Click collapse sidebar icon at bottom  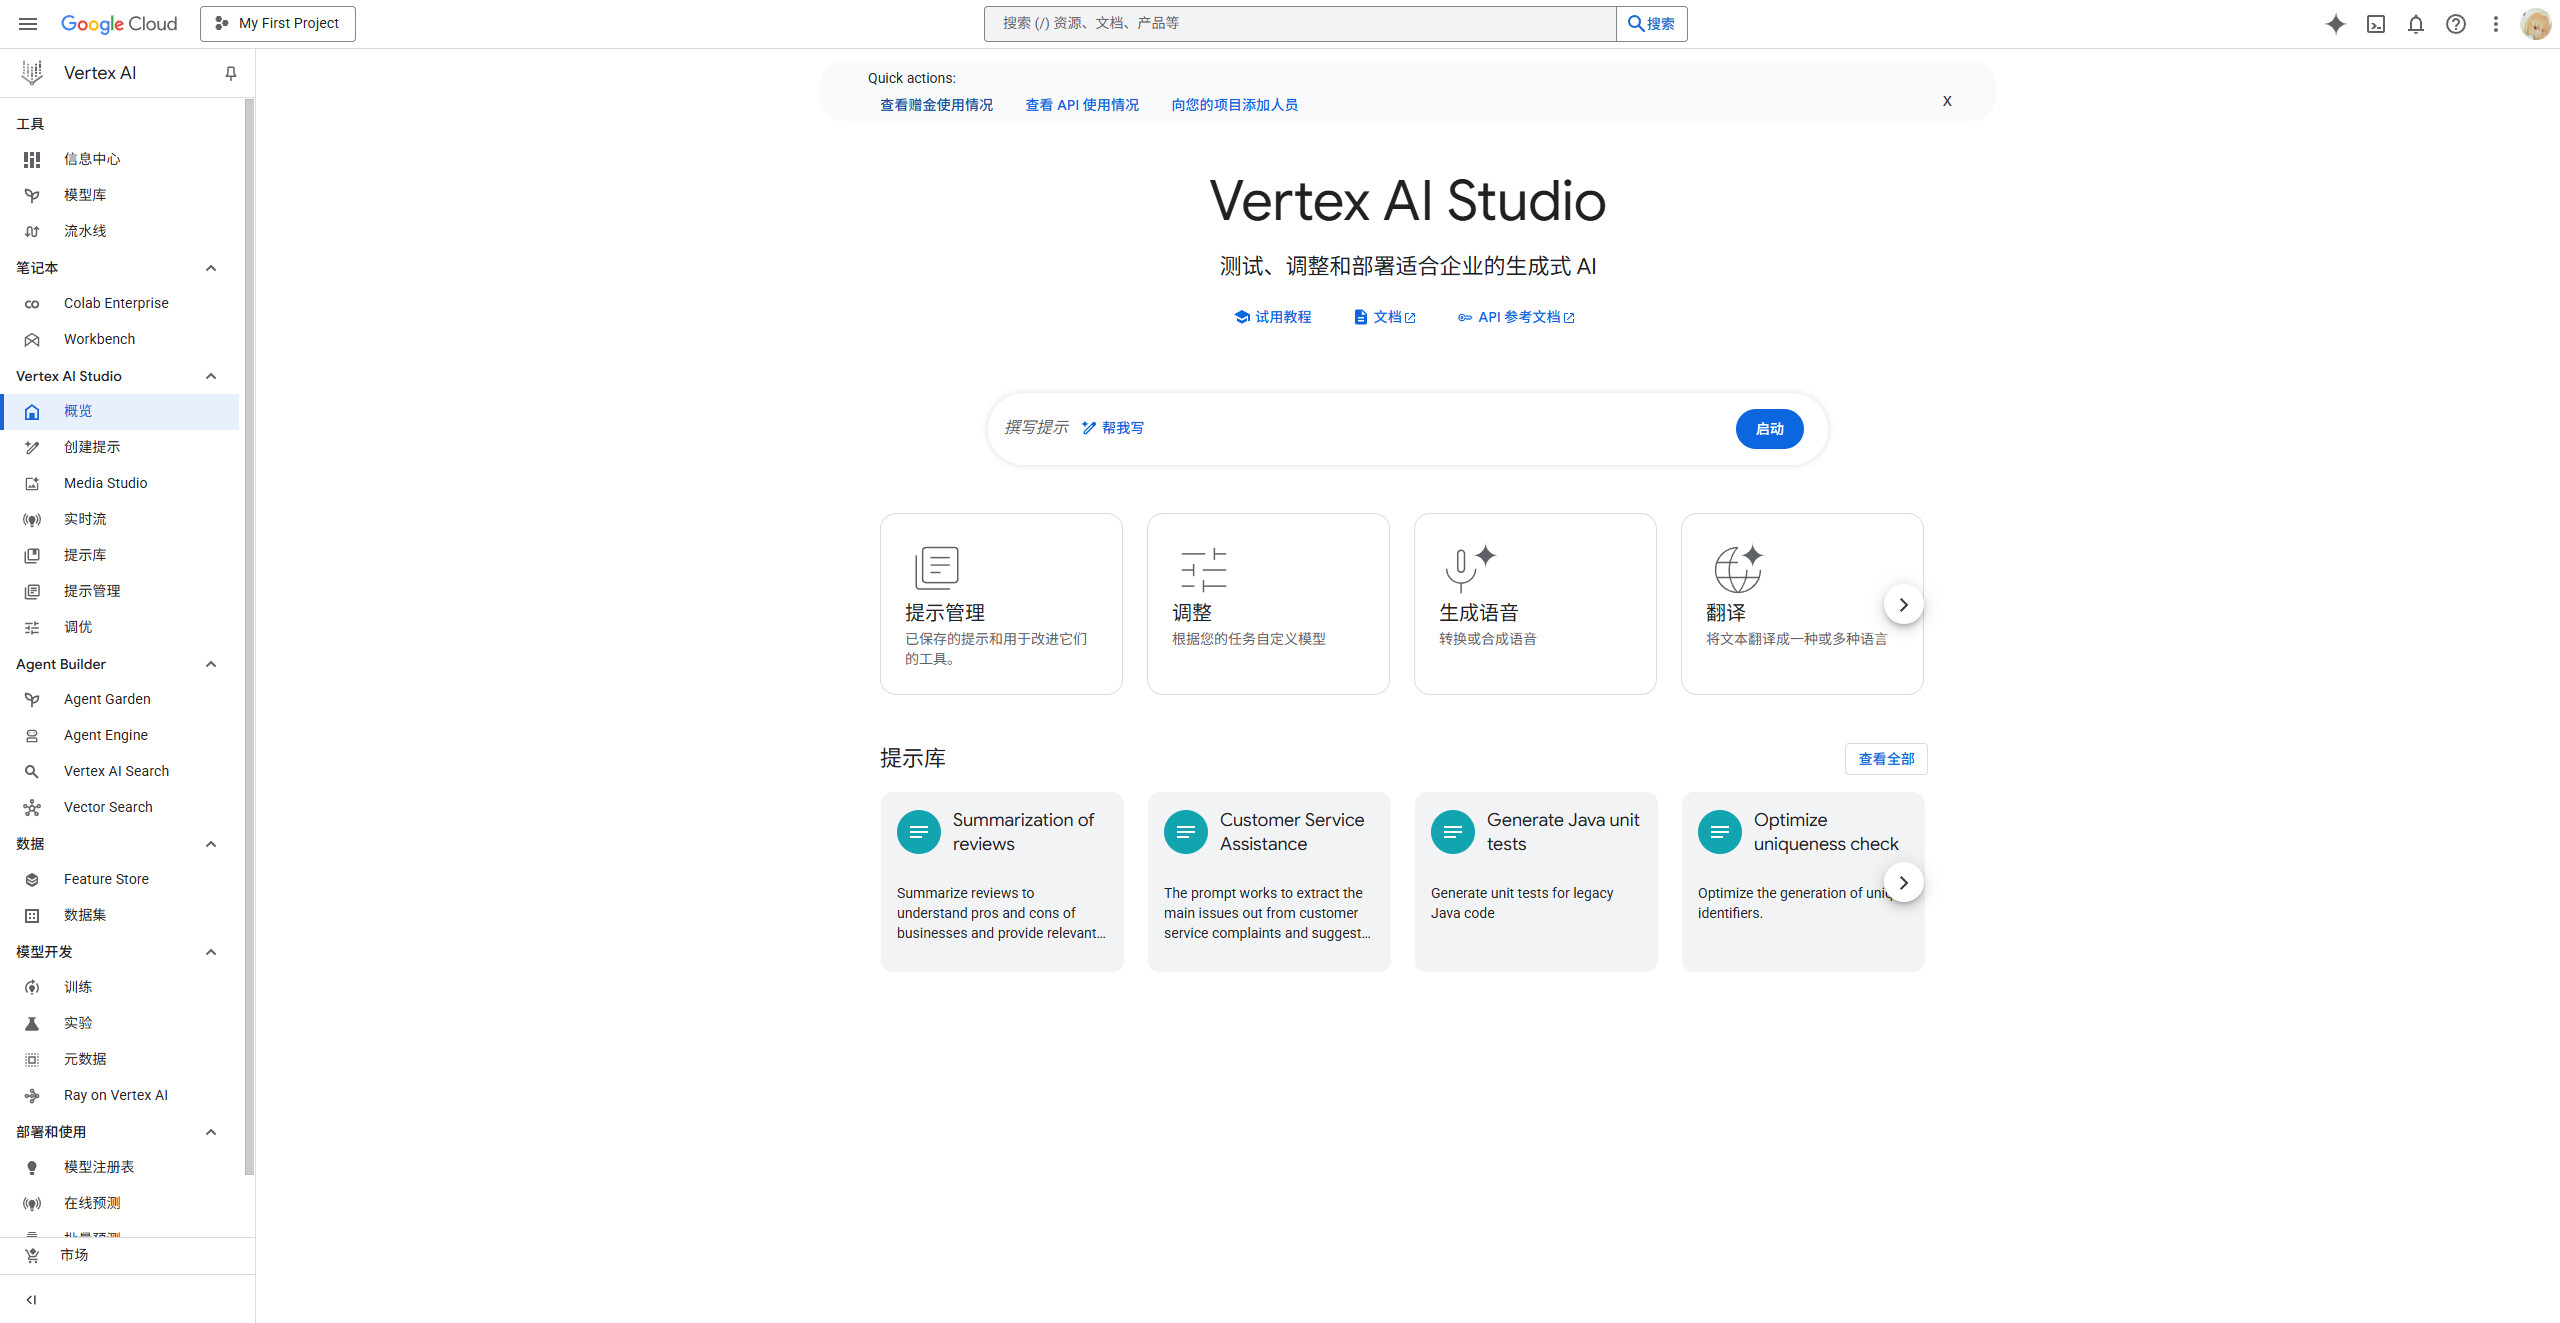pyautogui.click(x=31, y=1300)
